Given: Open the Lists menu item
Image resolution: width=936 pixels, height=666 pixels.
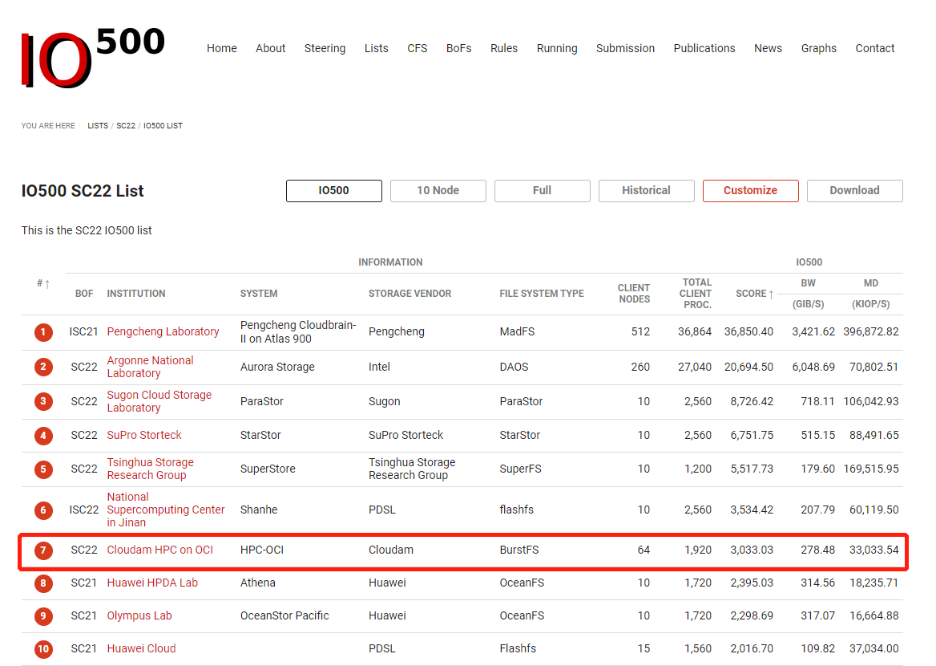Looking at the screenshot, I should click(x=376, y=48).
